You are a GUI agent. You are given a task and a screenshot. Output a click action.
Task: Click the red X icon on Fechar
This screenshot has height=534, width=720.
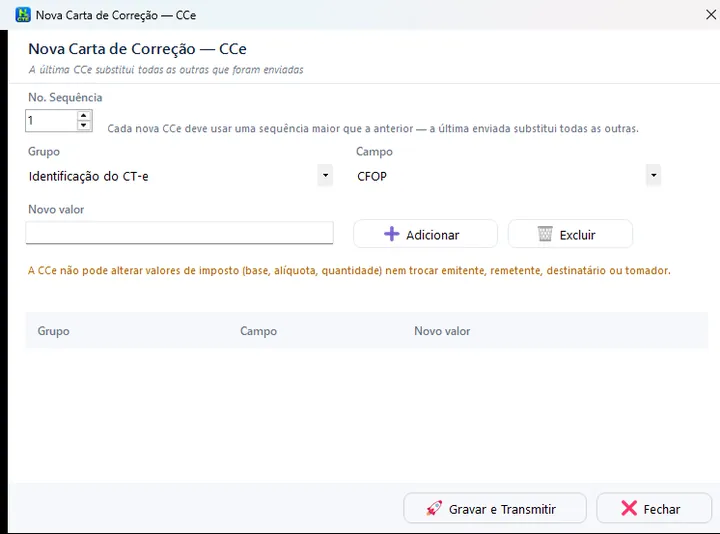pos(629,508)
